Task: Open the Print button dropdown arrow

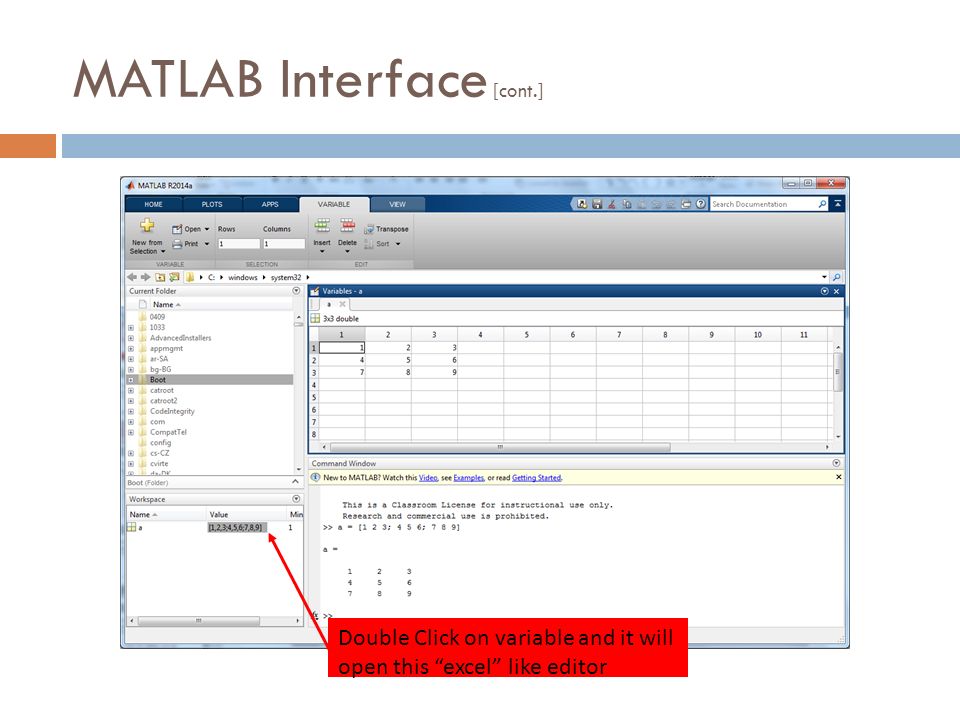Action: (x=207, y=244)
